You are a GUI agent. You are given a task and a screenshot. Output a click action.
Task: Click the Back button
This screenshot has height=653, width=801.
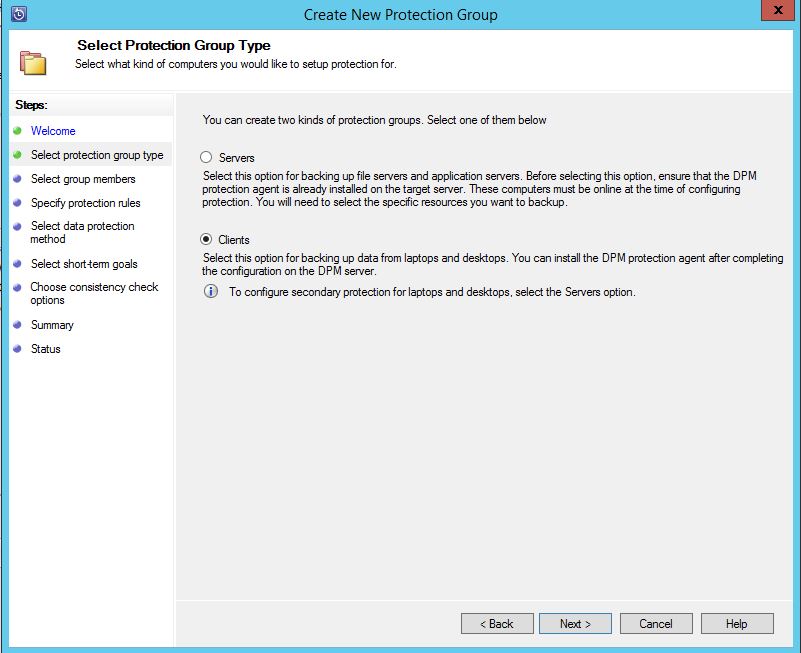click(x=497, y=623)
